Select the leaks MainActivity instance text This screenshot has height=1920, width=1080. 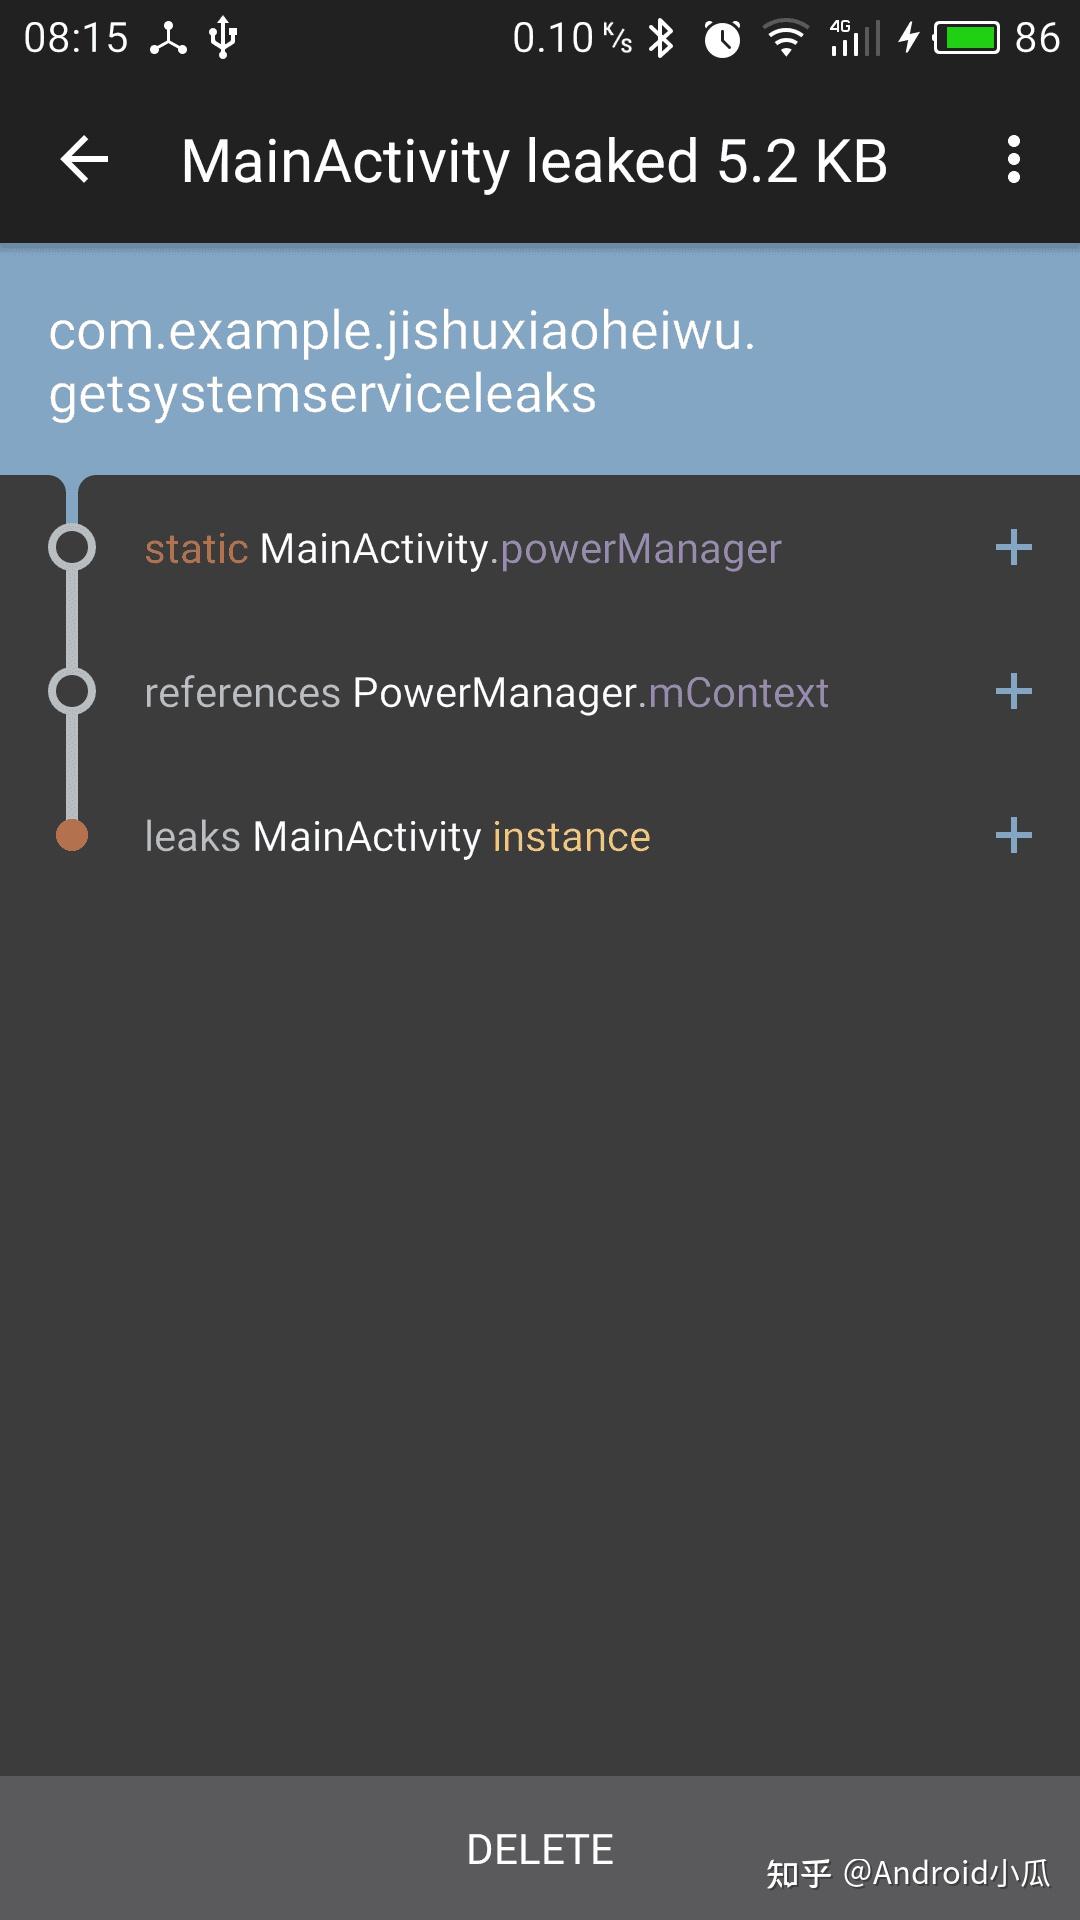point(397,836)
